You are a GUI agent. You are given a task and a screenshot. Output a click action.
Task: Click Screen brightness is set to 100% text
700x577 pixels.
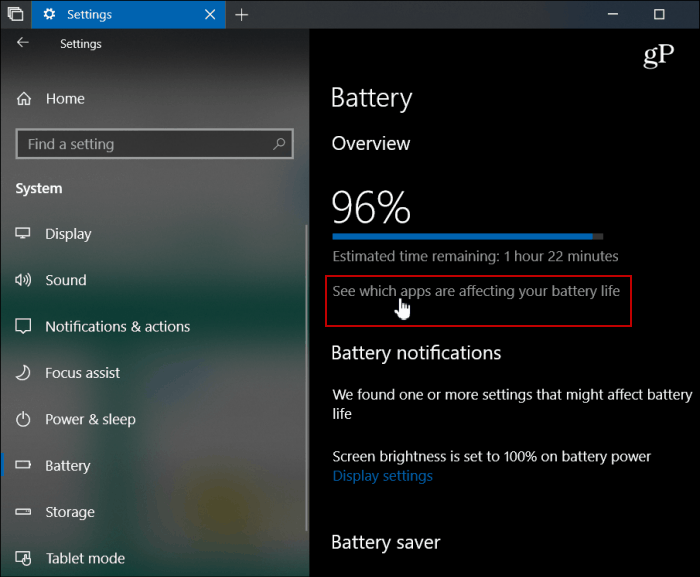(491, 456)
